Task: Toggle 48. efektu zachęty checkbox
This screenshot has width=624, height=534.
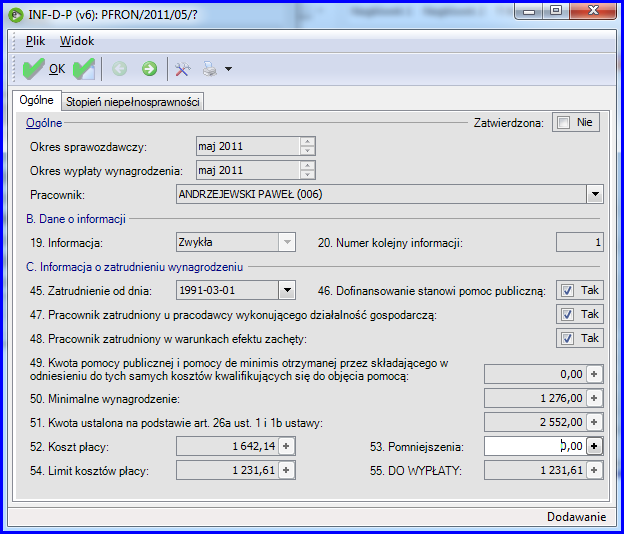Action: point(567,339)
